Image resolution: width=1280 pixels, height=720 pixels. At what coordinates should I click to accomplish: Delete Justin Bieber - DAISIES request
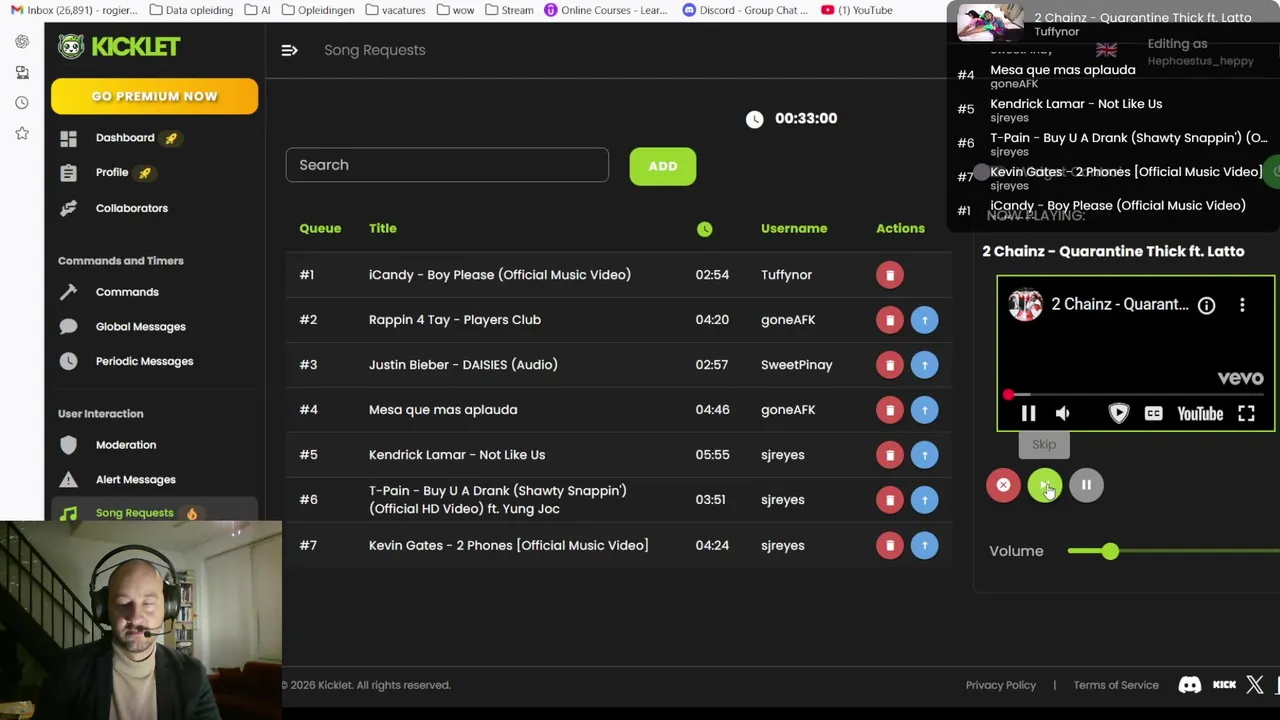pyautogui.click(x=889, y=365)
